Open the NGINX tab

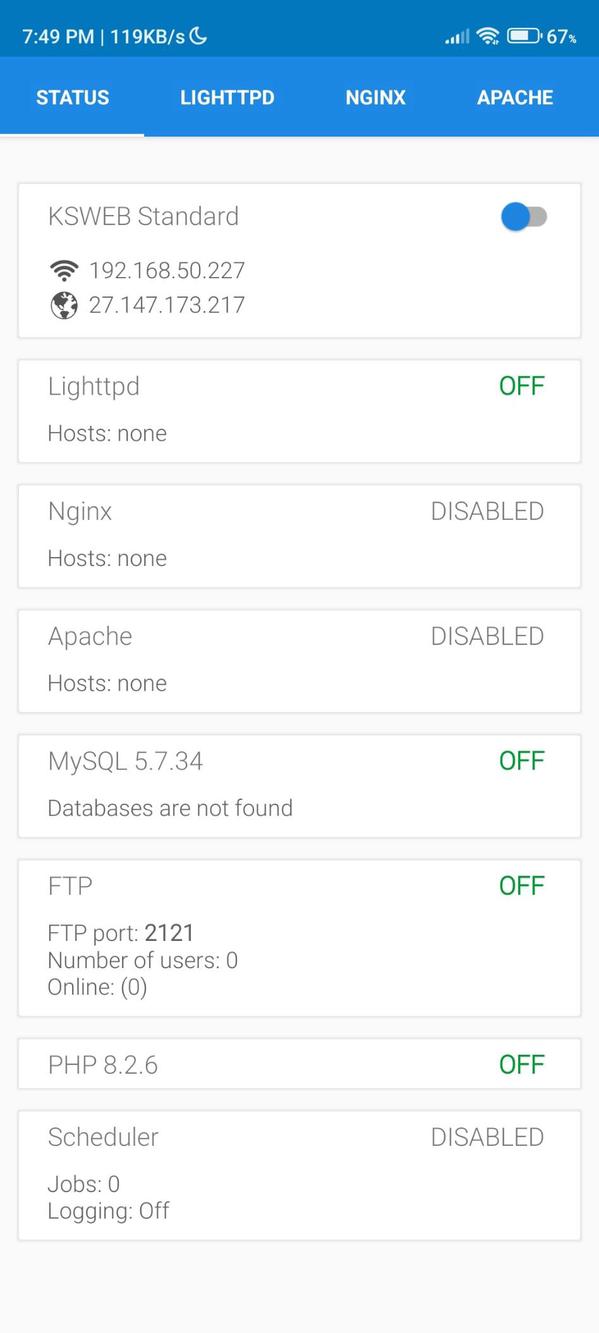point(375,97)
